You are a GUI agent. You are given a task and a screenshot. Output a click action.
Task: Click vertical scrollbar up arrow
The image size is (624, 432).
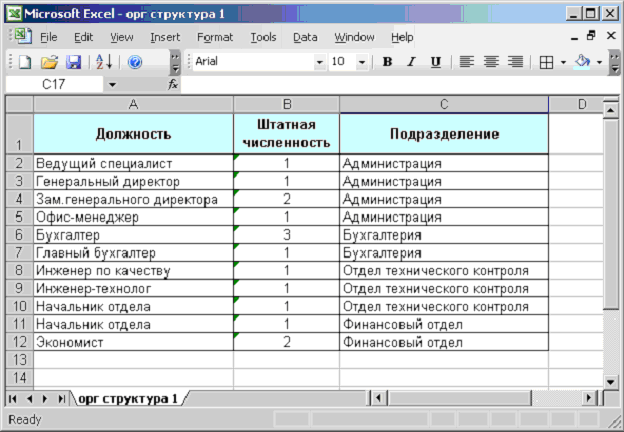point(611,109)
